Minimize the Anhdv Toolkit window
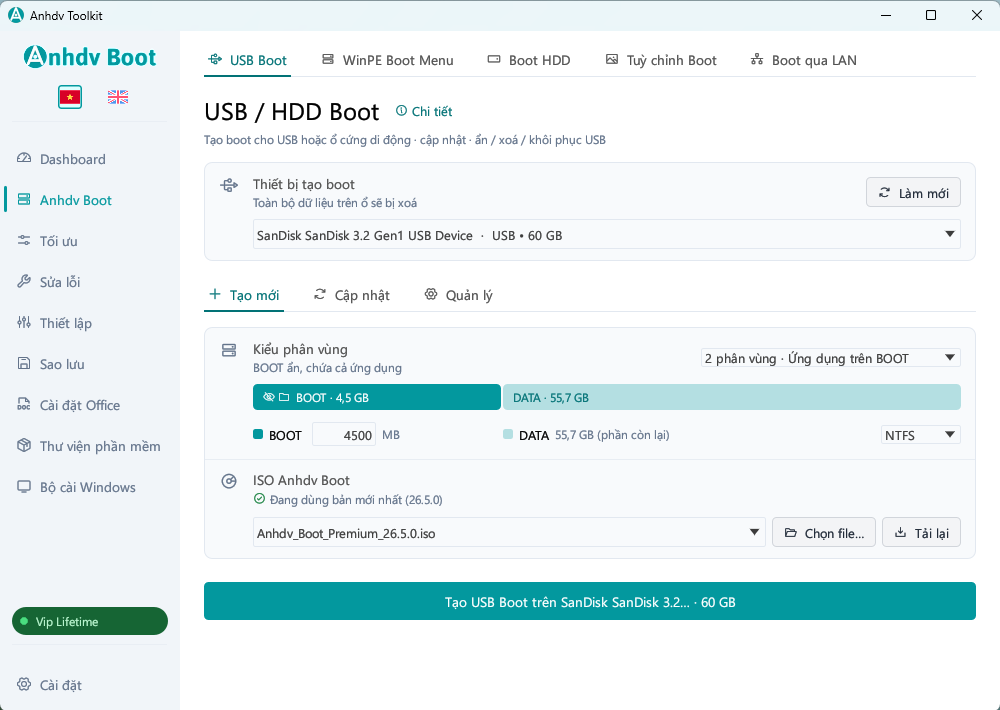Image resolution: width=1000 pixels, height=710 pixels. point(886,15)
